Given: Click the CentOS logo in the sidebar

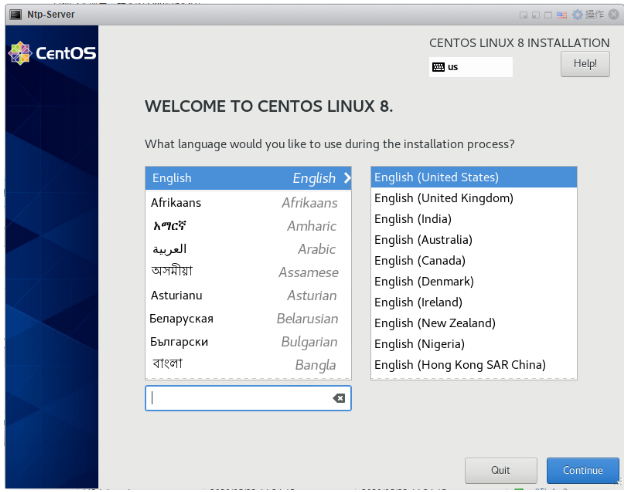Looking at the screenshot, I should (x=51, y=53).
